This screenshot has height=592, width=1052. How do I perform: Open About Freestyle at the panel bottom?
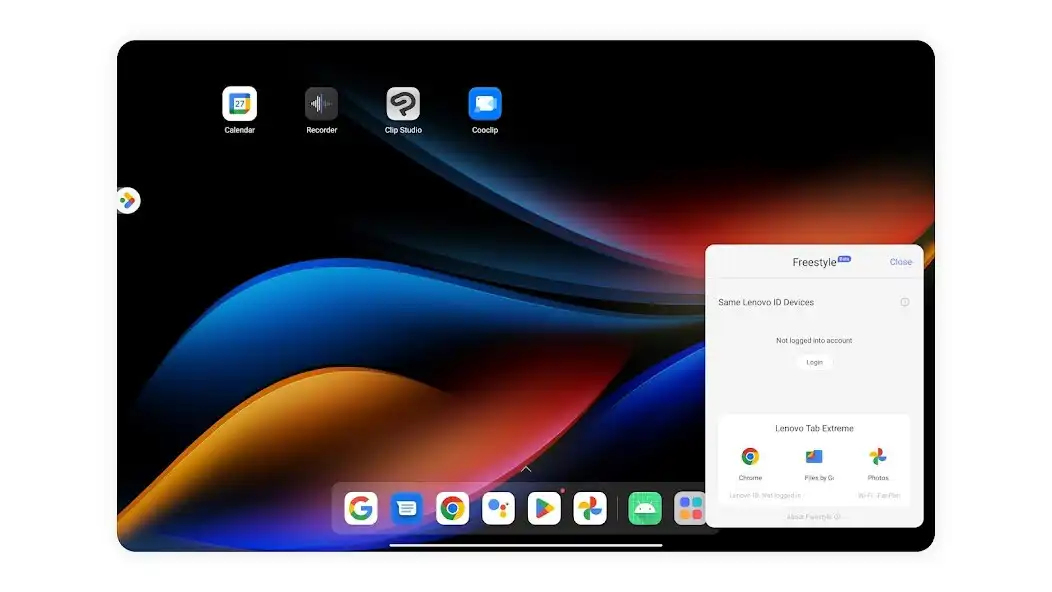813,517
